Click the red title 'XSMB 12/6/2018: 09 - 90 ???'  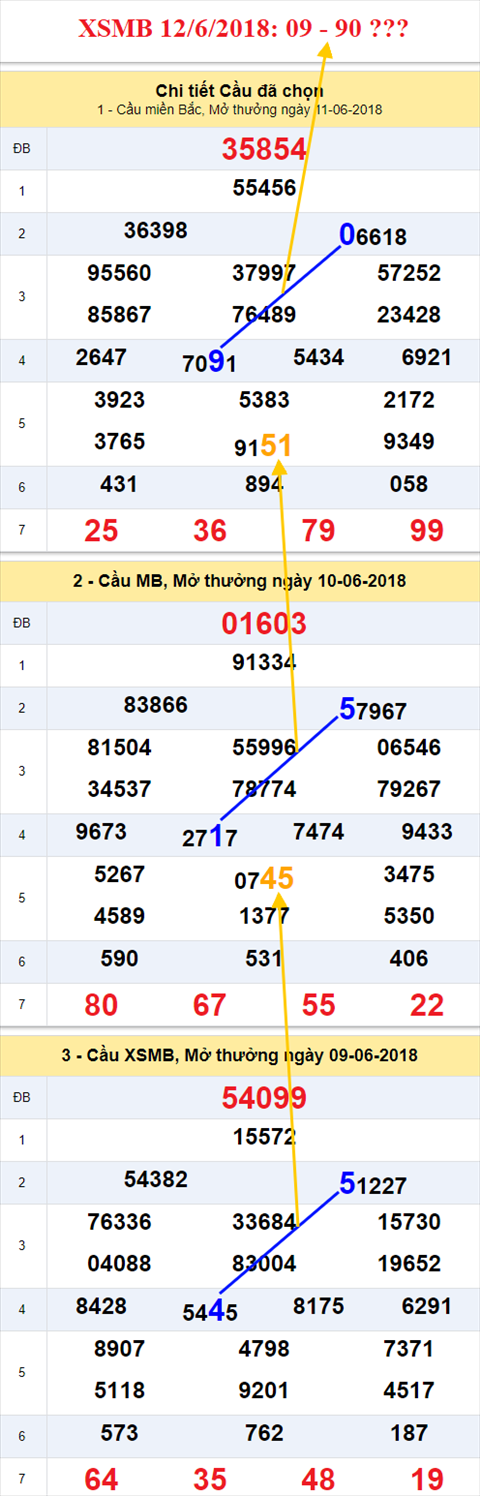243,28
